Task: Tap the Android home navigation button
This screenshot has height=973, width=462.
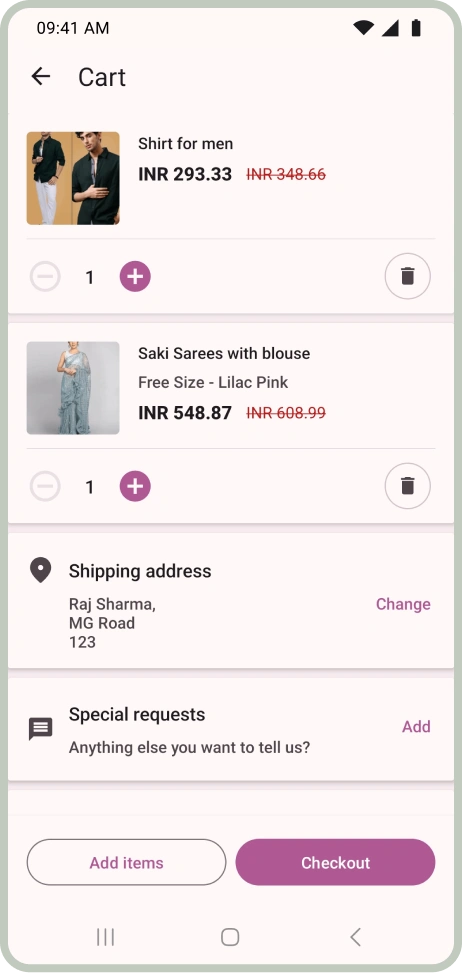Action: tap(230, 937)
